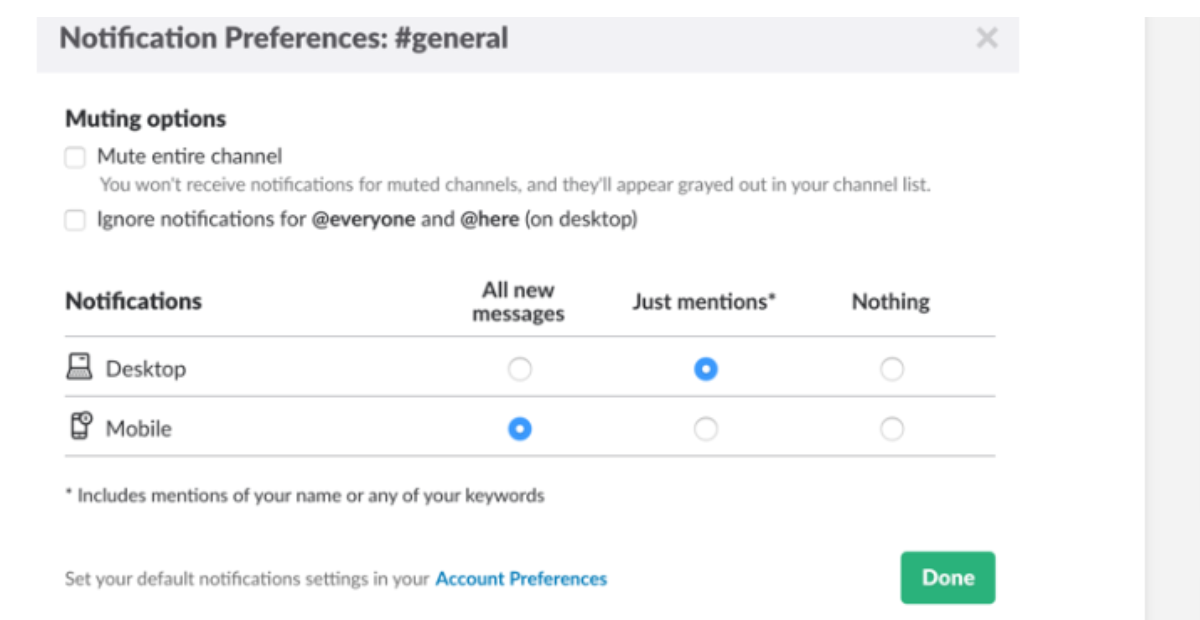Set Mobile notifications to Just mentions

click(x=705, y=428)
